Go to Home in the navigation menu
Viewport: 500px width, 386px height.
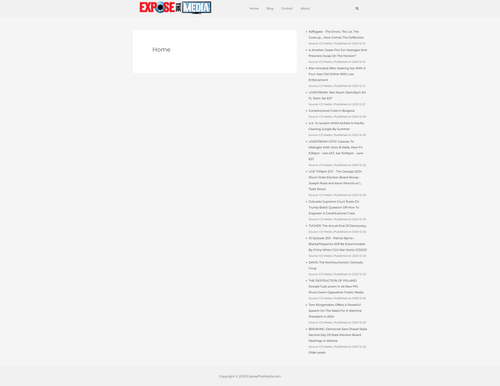pyautogui.click(x=254, y=9)
